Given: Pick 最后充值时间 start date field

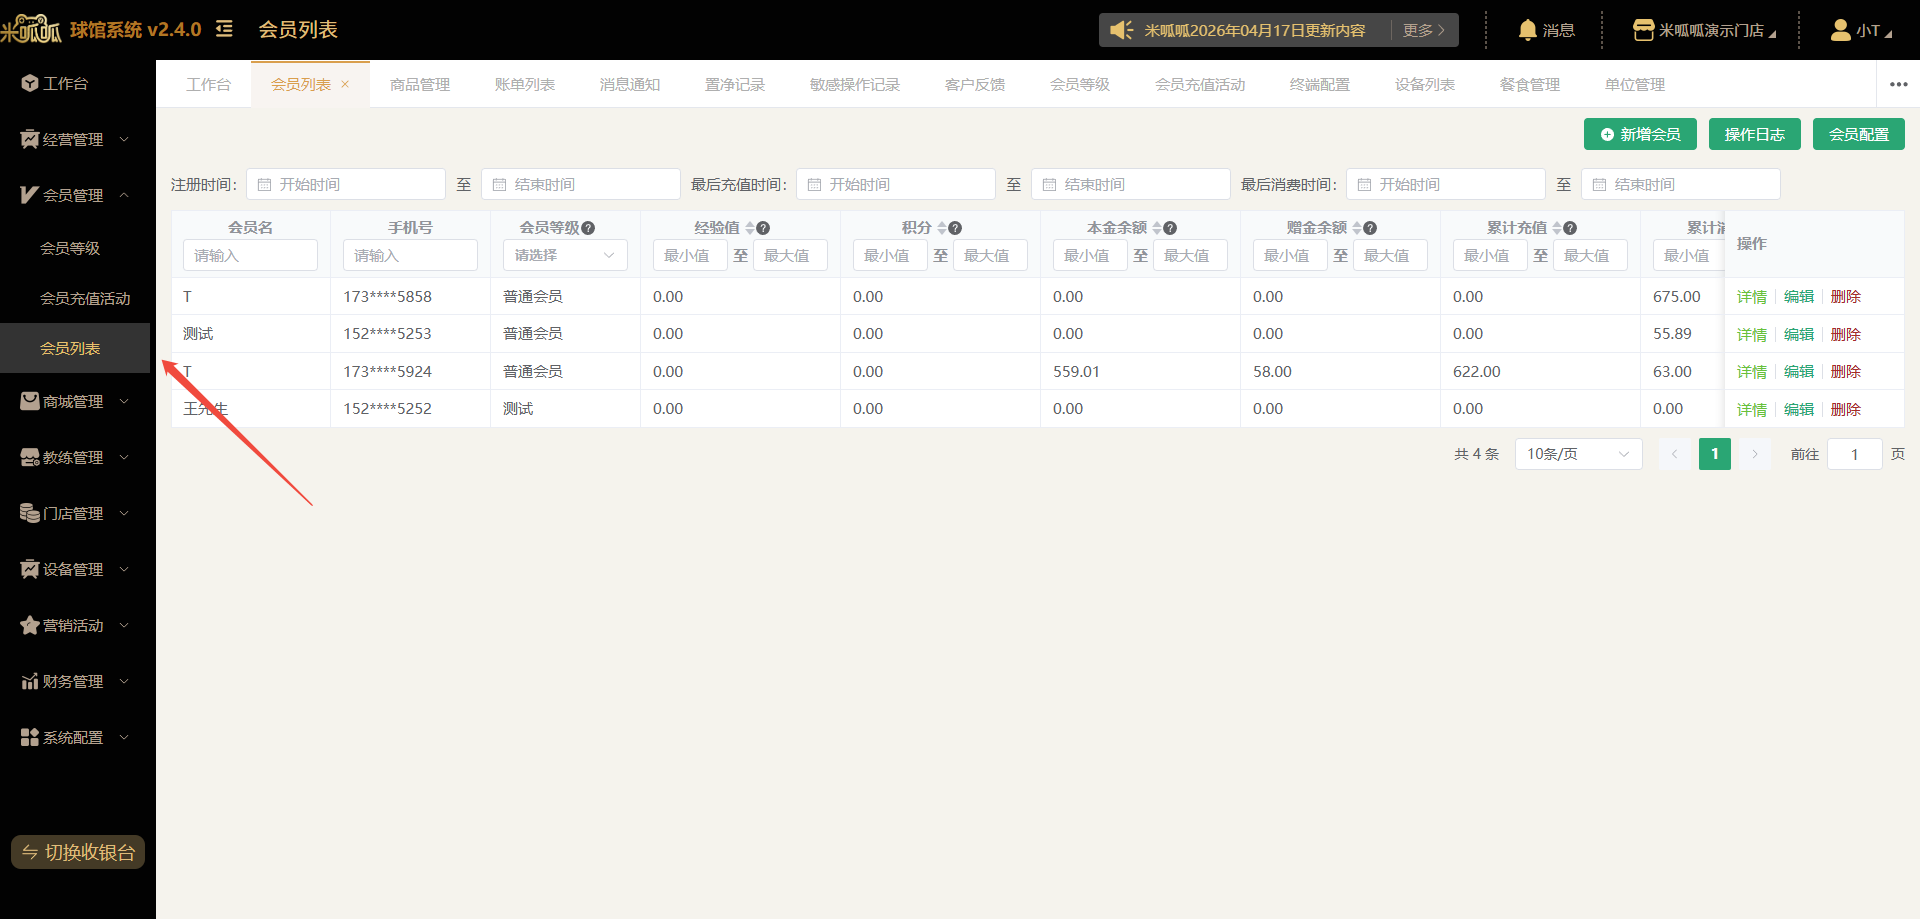Looking at the screenshot, I should (x=896, y=184).
